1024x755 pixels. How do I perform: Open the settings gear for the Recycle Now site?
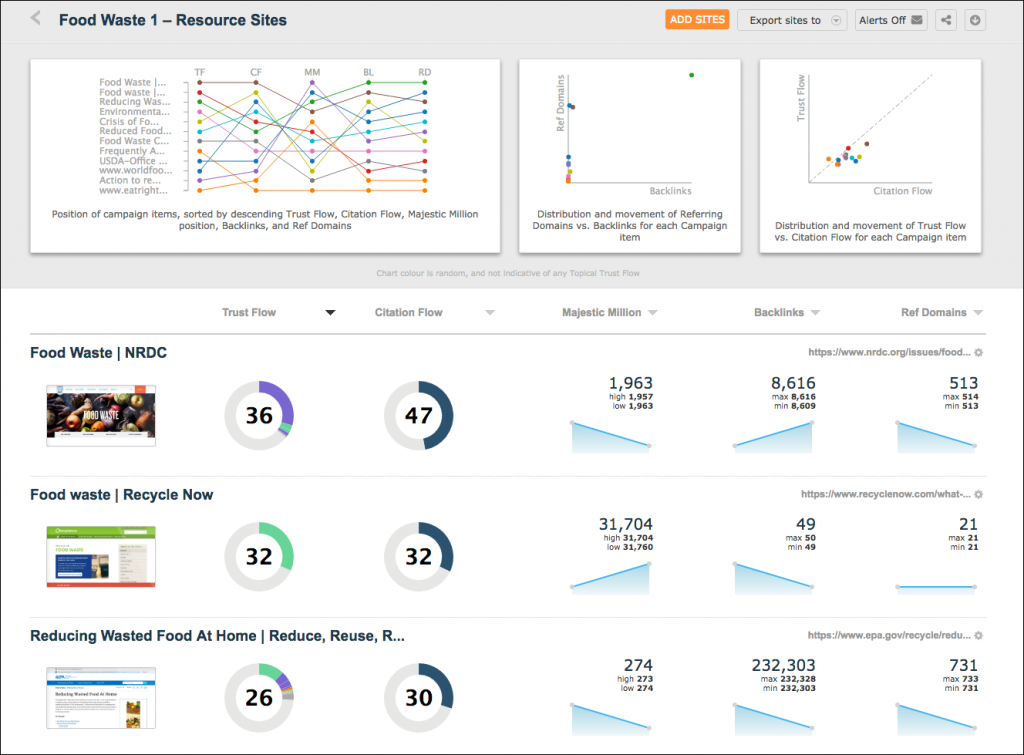tap(978, 494)
